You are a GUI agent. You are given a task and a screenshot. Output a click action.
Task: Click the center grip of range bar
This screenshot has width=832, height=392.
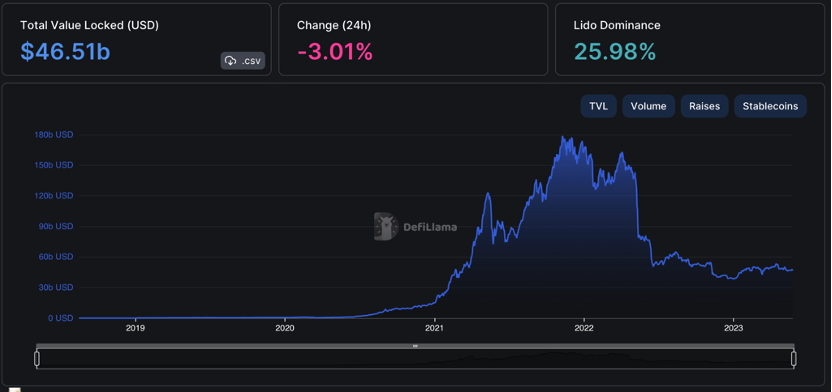click(415, 346)
